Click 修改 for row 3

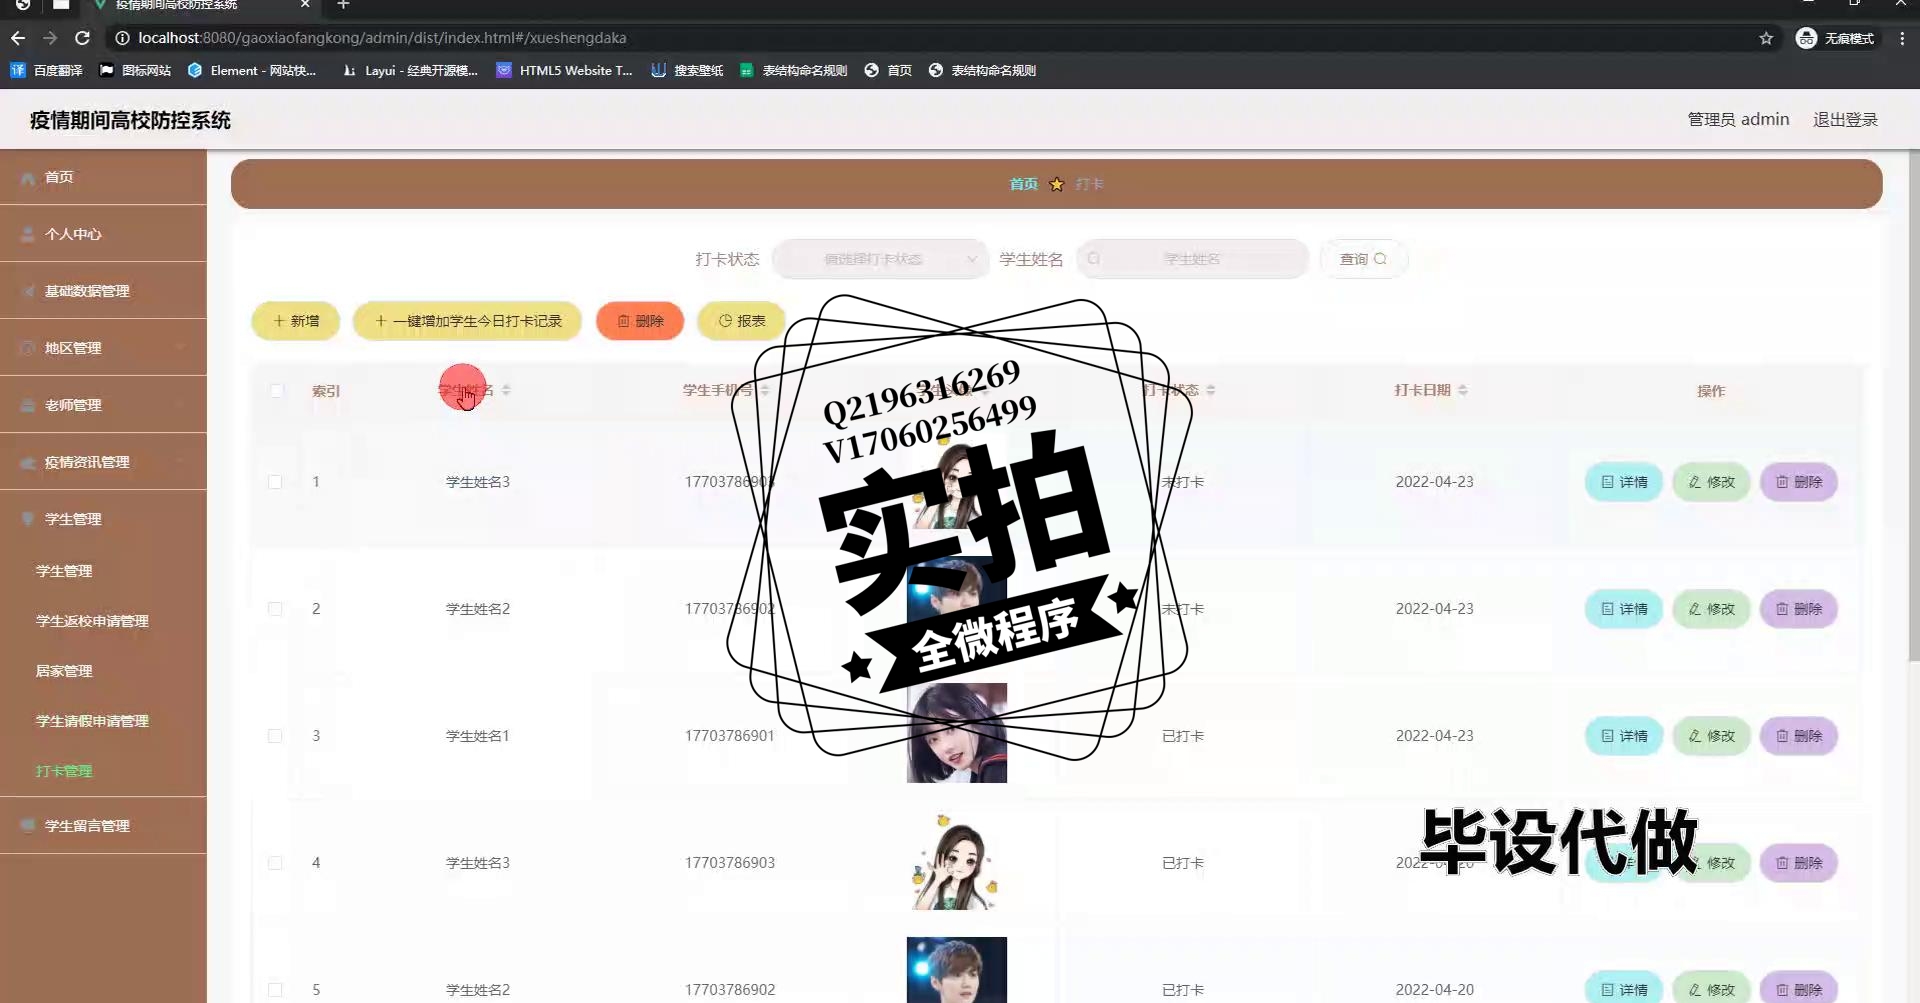1712,736
